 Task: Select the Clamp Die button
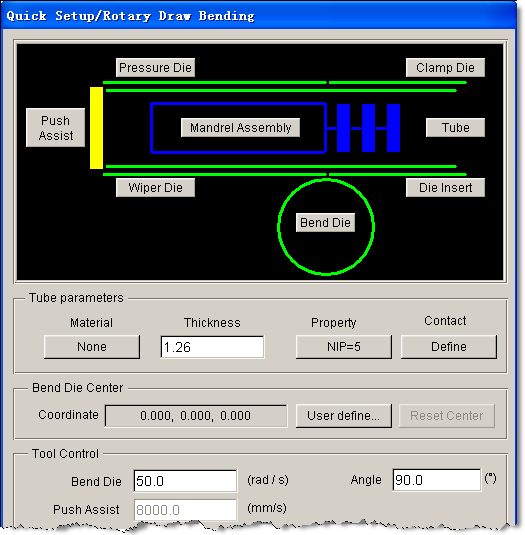pyautogui.click(x=445, y=68)
